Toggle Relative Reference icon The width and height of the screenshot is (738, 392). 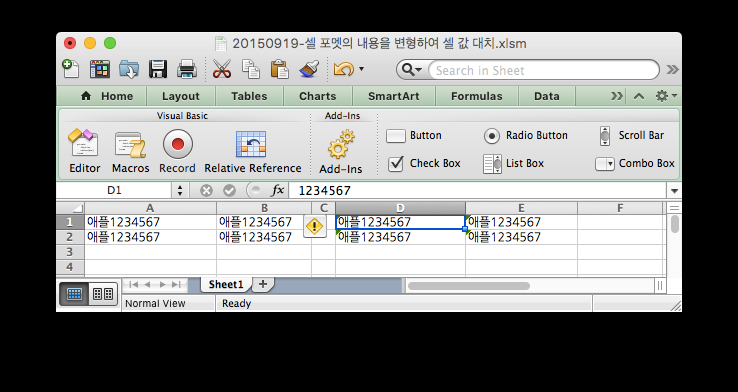coord(251,144)
